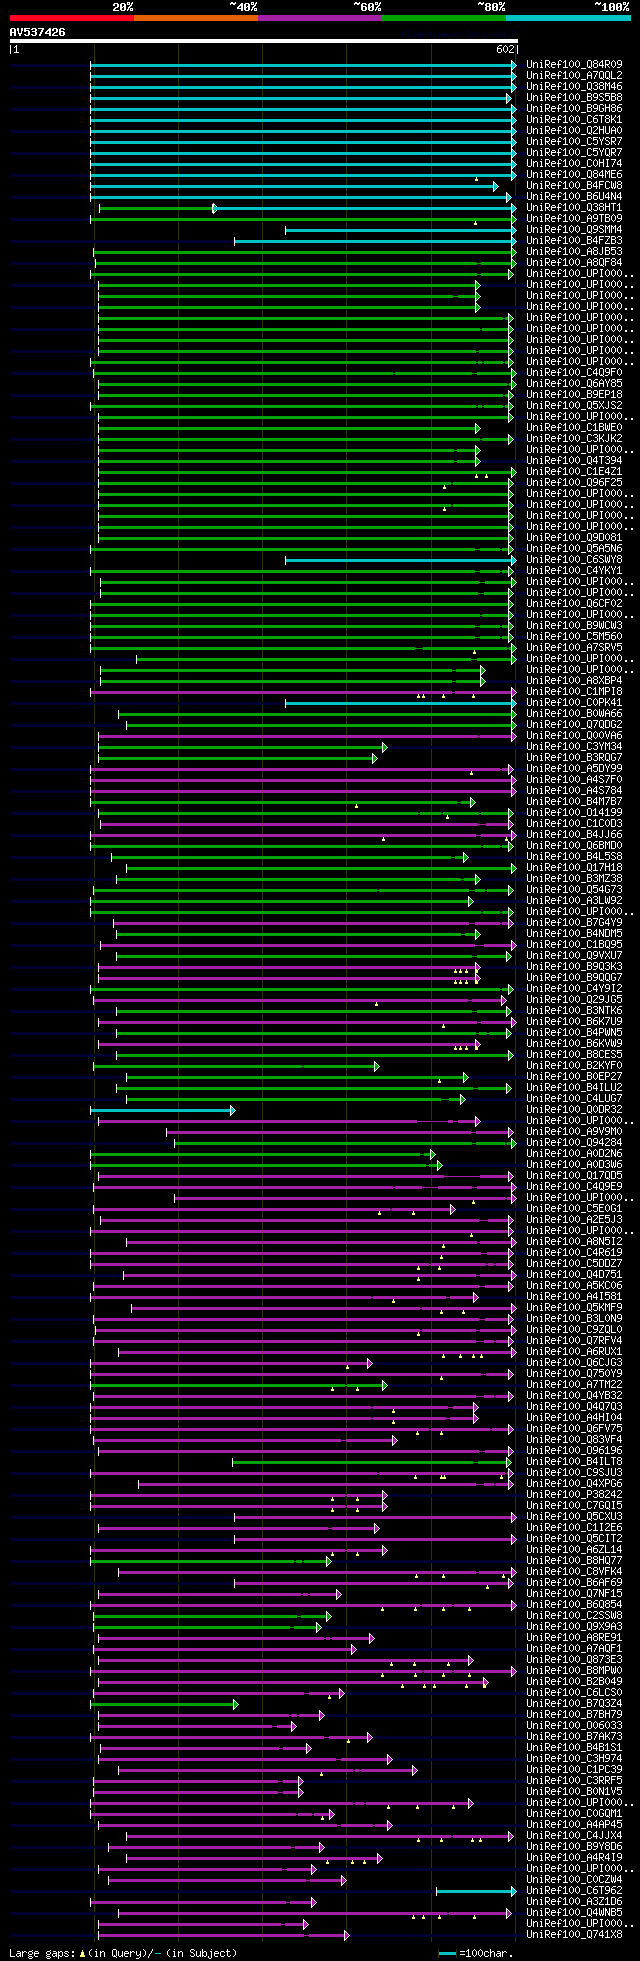The width and height of the screenshot is (640, 1961).
Task: Open hit UniRef100_Q84R09
Action: (x=574, y=65)
